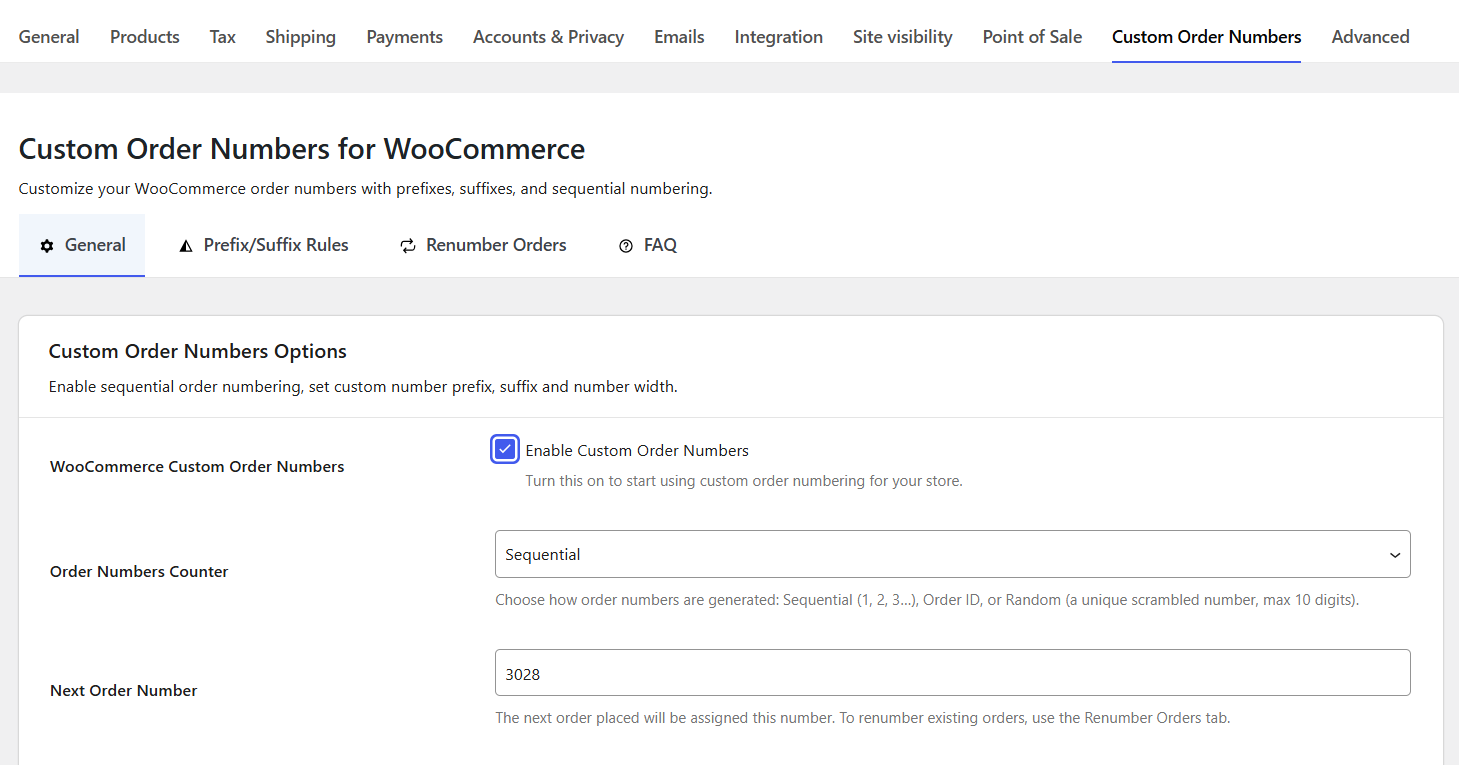Click the Order Numbers Counter label
The width and height of the screenshot is (1459, 765).
139,571
